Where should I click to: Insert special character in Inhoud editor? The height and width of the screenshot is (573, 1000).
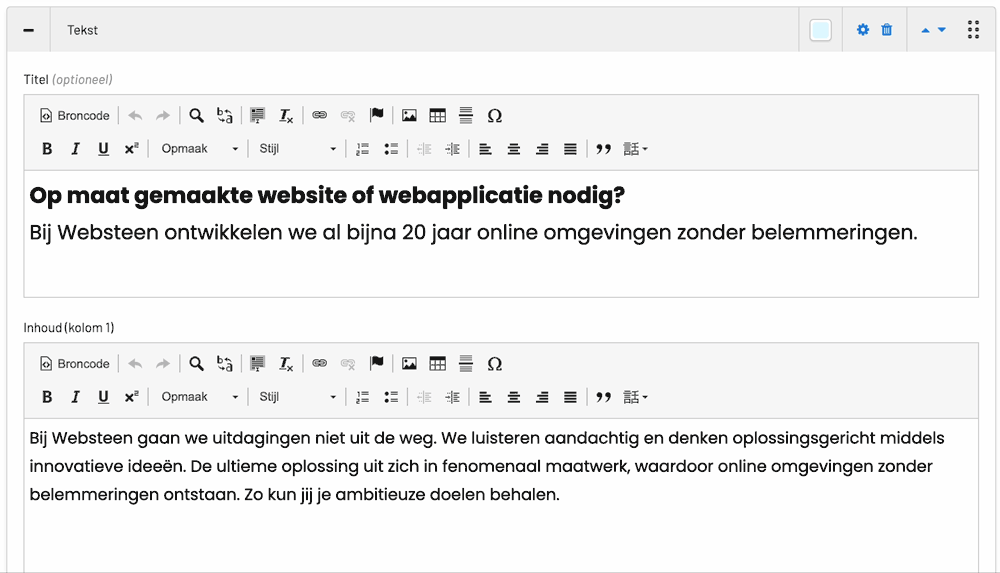(x=494, y=364)
